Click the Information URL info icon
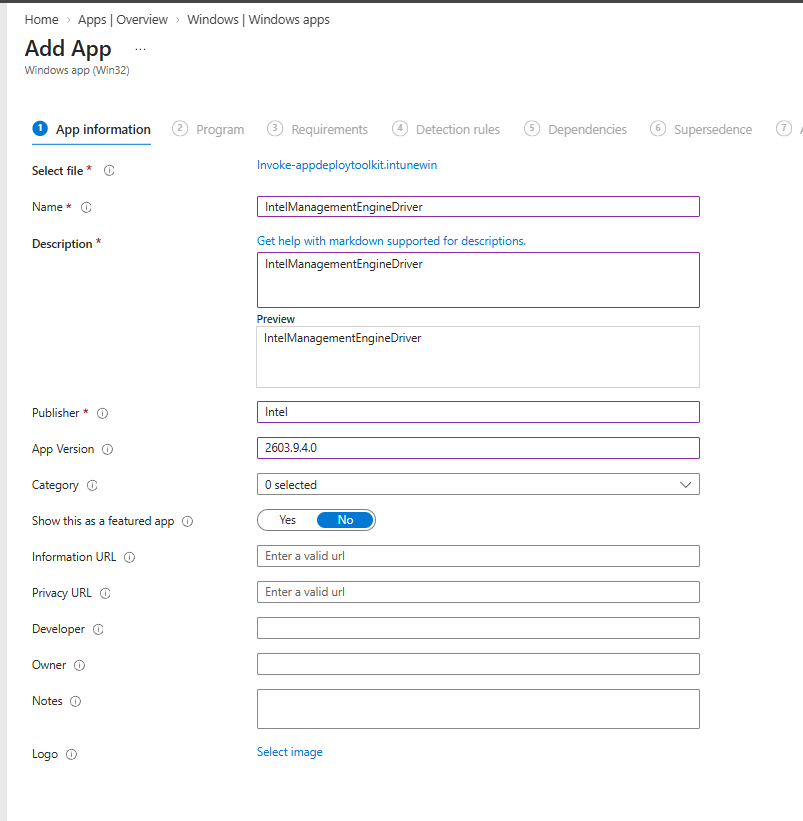This screenshot has height=821, width=803. pos(129,558)
